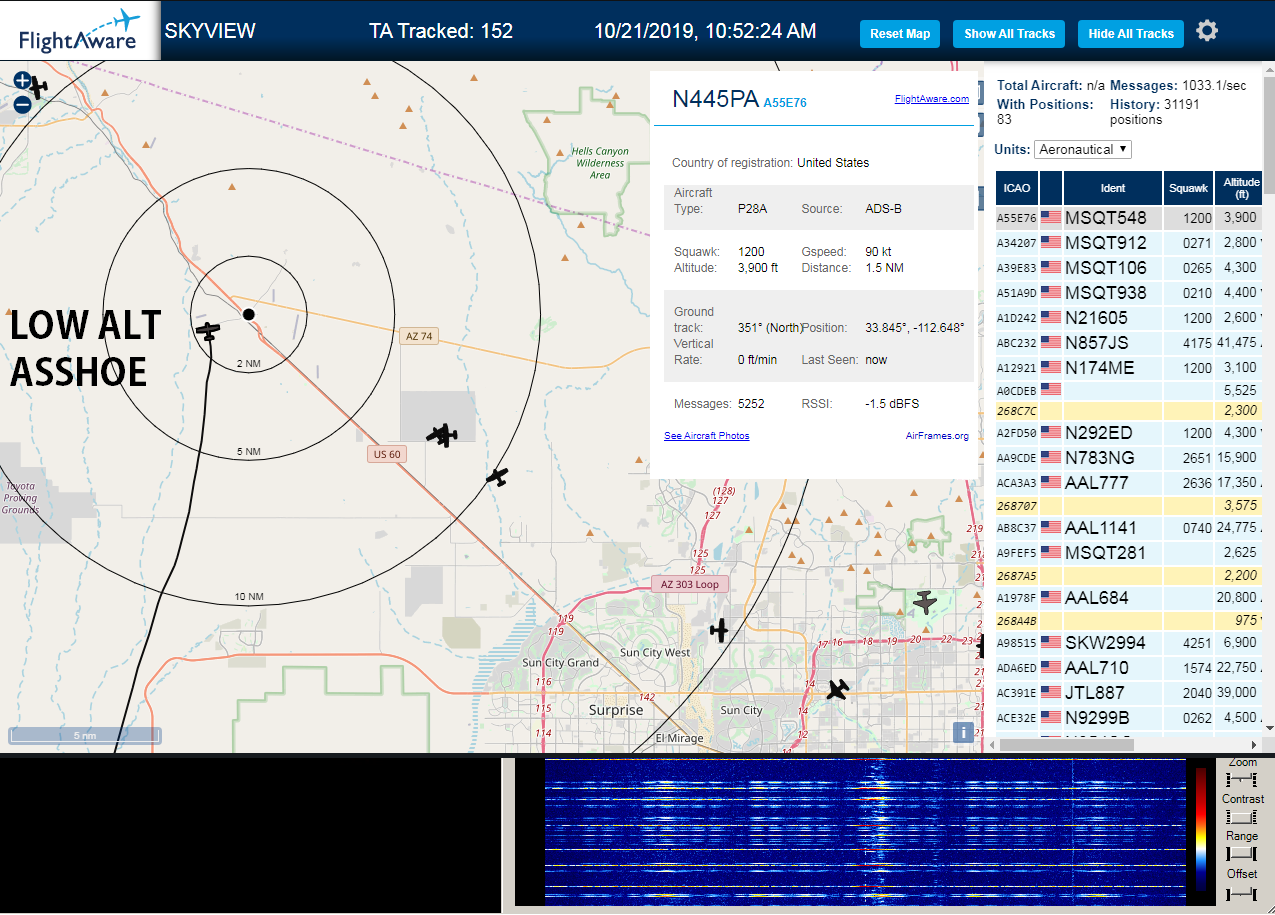1275x915 pixels.
Task: Select twin-engine aircraft icon above US 60
Action: pyautogui.click(x=442, y=435)
